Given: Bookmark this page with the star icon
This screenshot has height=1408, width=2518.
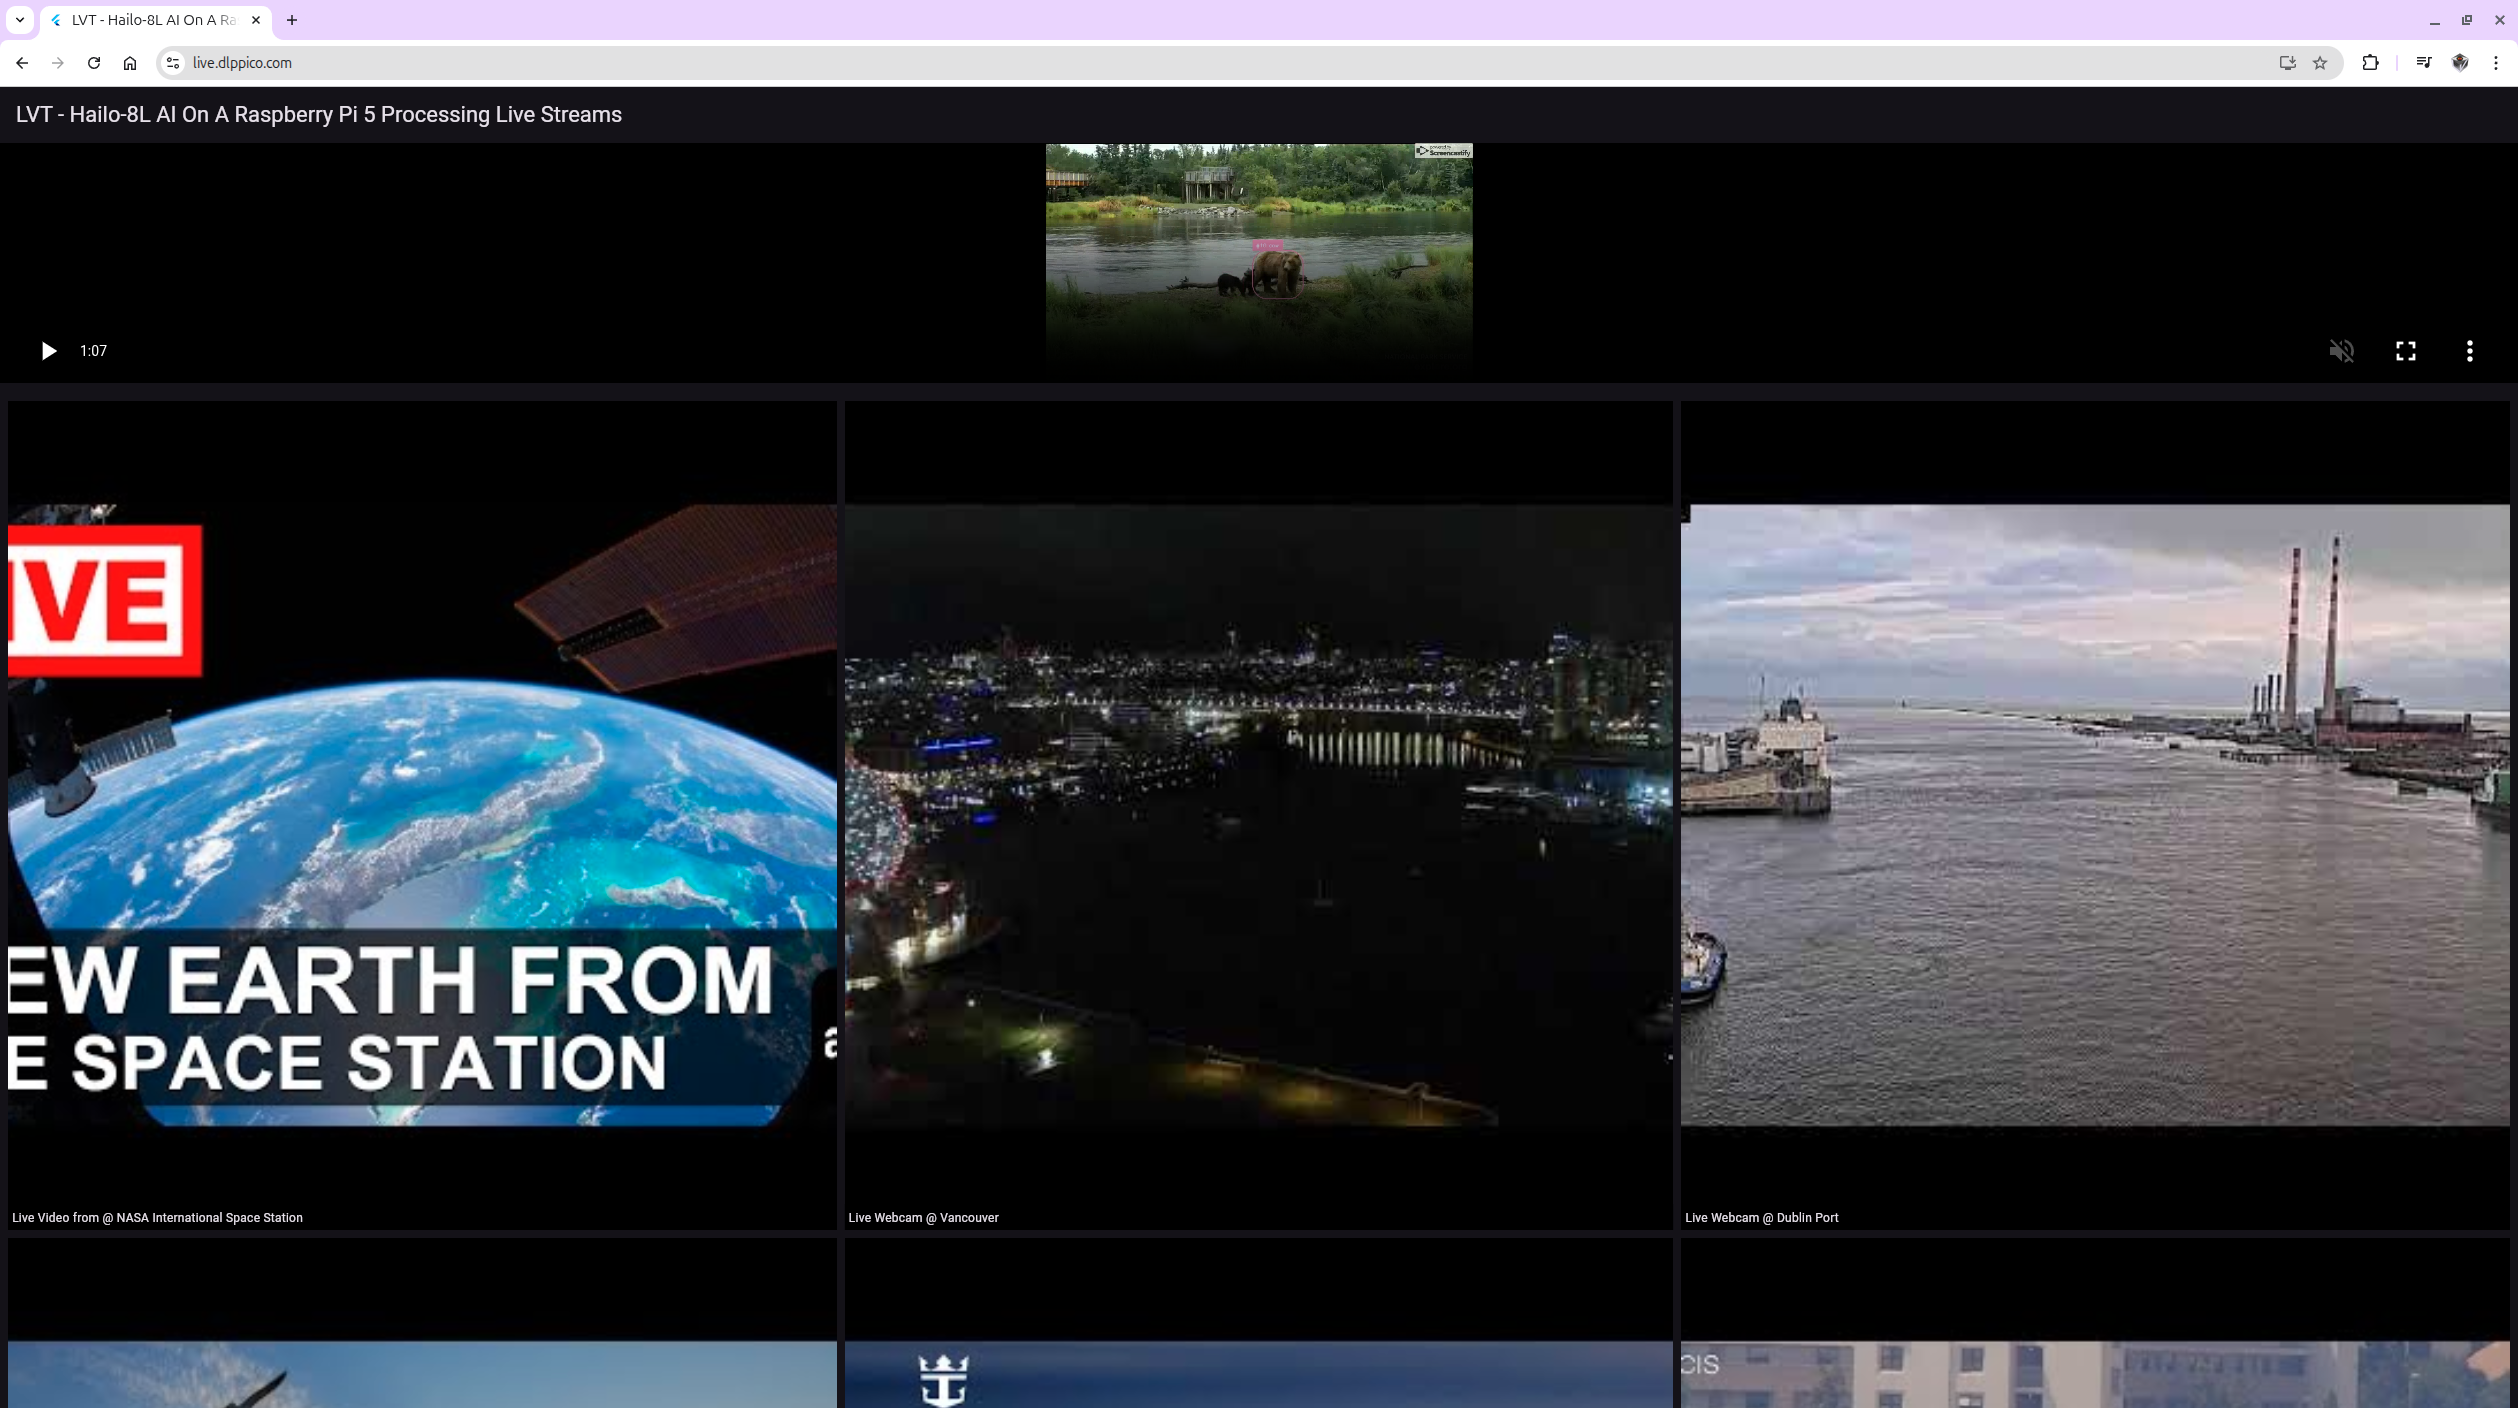Looking at the screenshot, I should coord(2320,63).
